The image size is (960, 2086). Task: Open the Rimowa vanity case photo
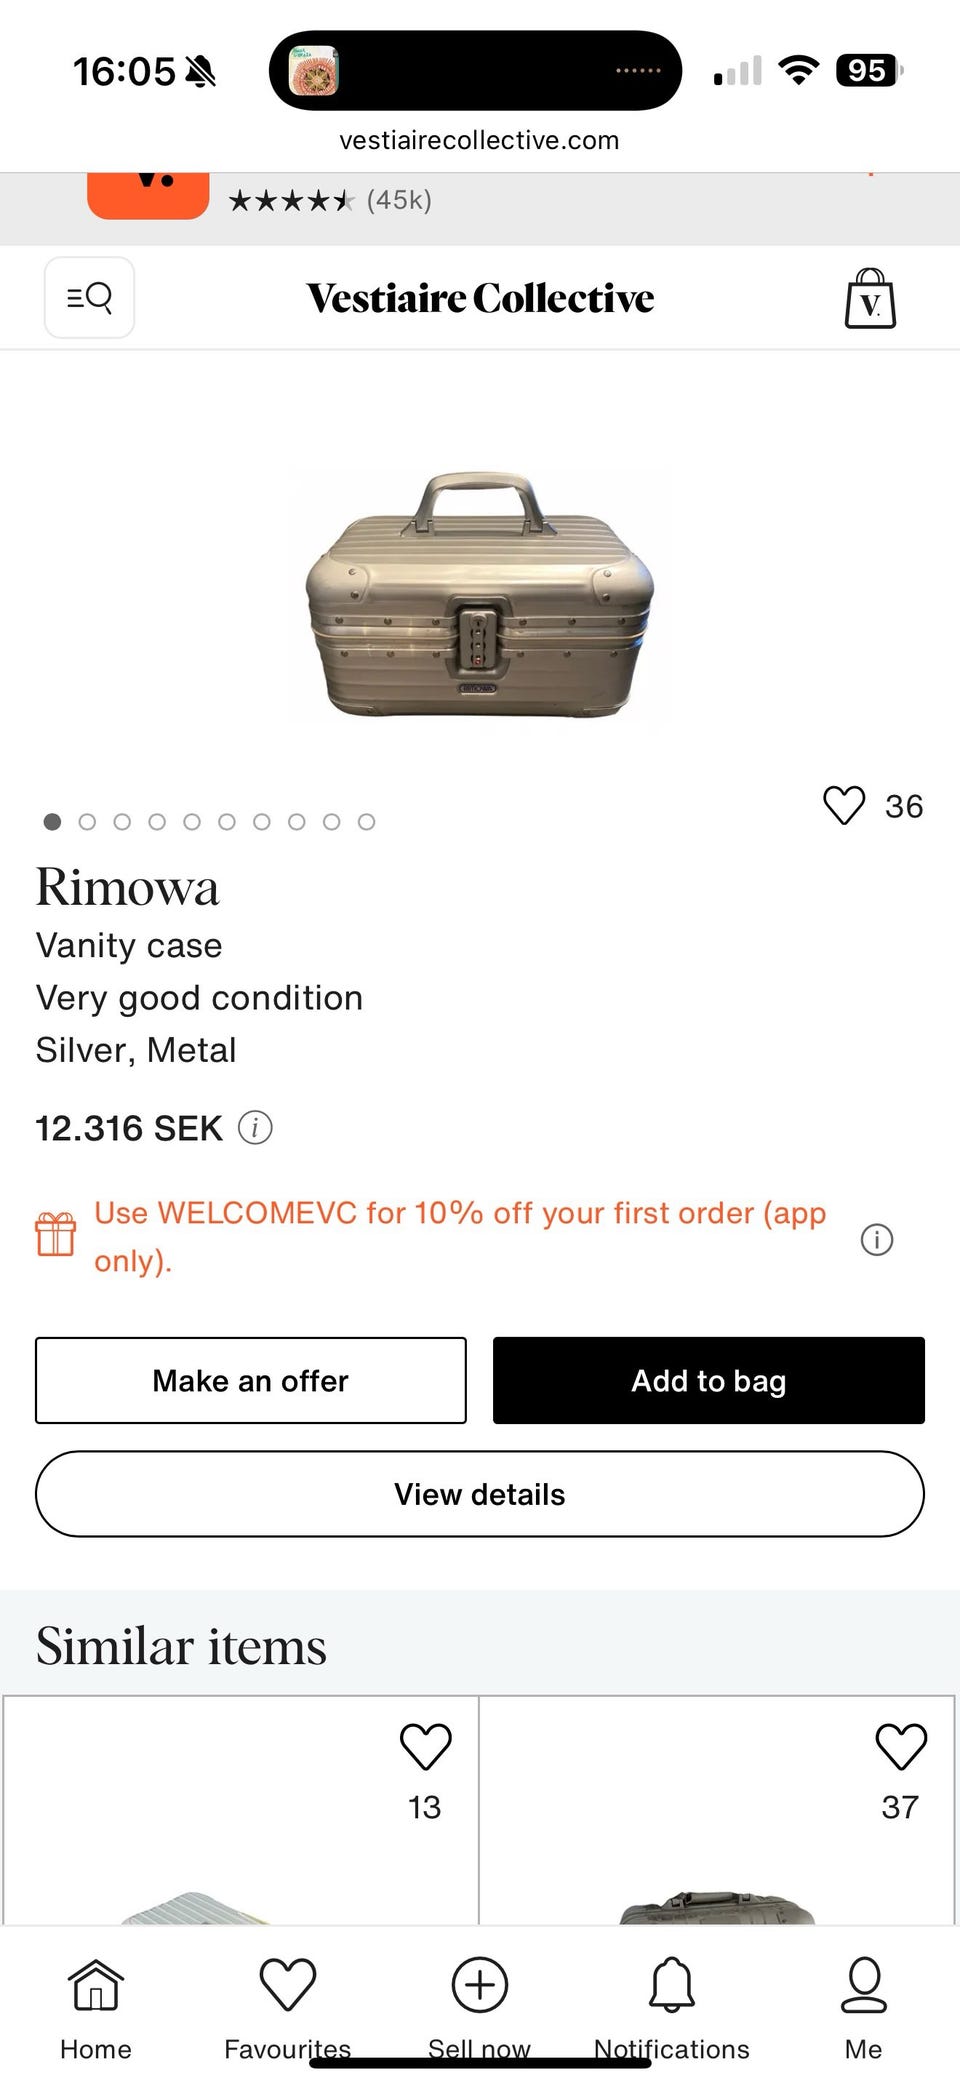coord(479,596)
